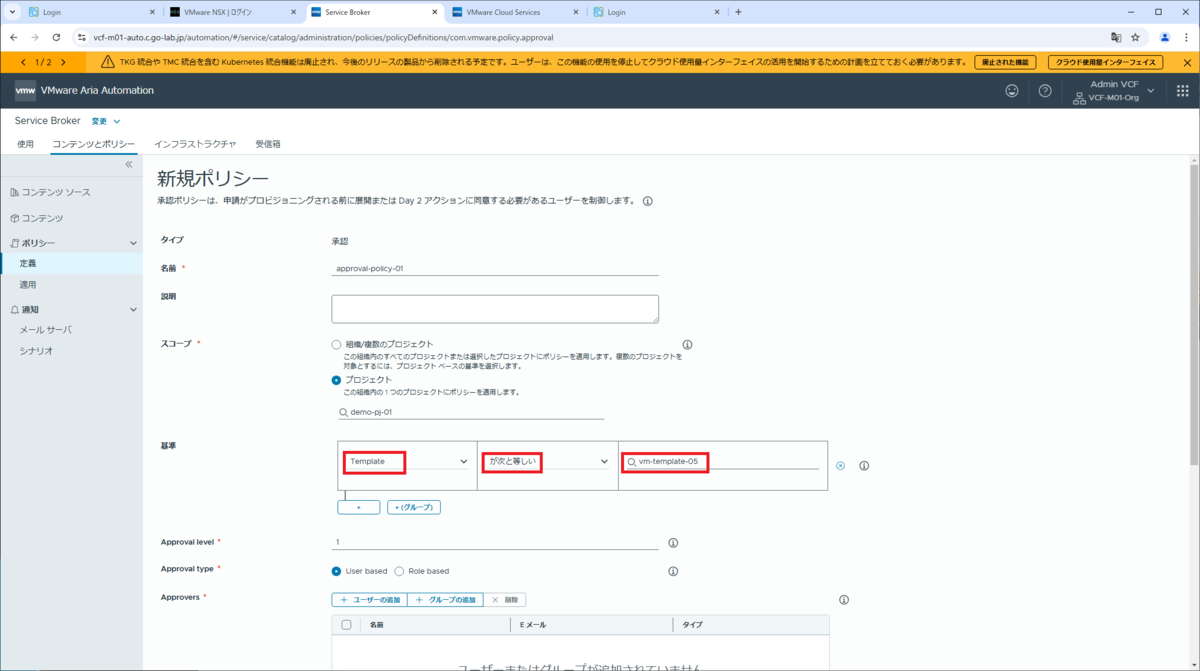This screenshot has height=671, width=1200.
Task: Click info icon beside Approval level field
Action: pyautogui.click(x=673, y=543)
